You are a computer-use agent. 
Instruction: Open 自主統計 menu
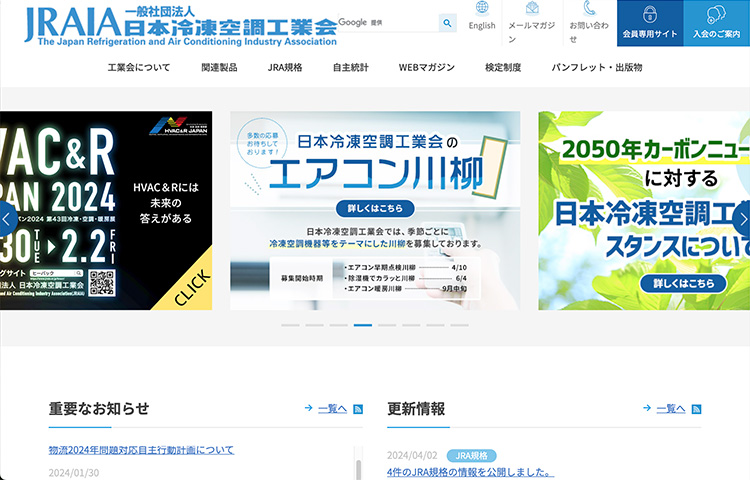coord(351,67)
